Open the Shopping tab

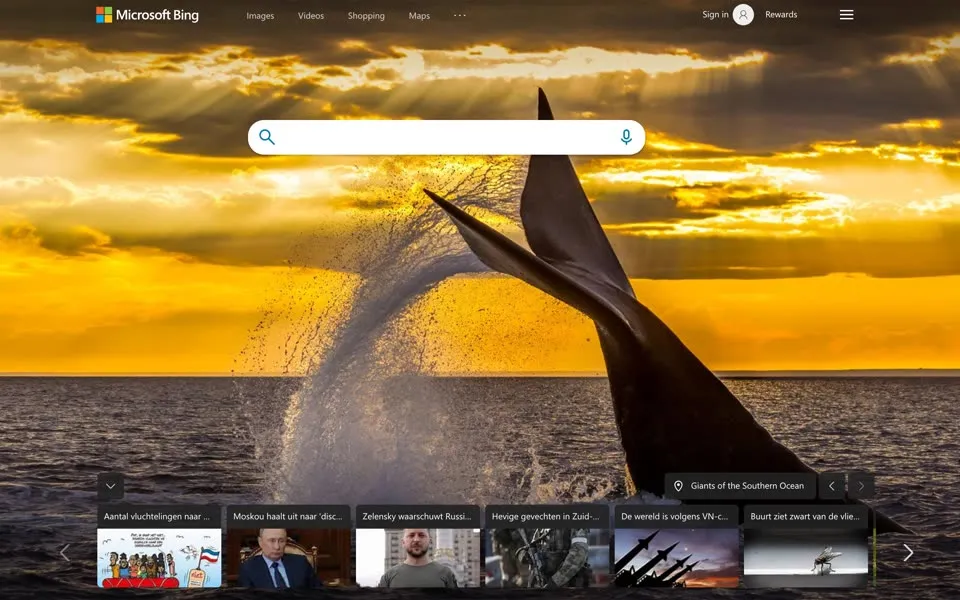click(366, 16)
